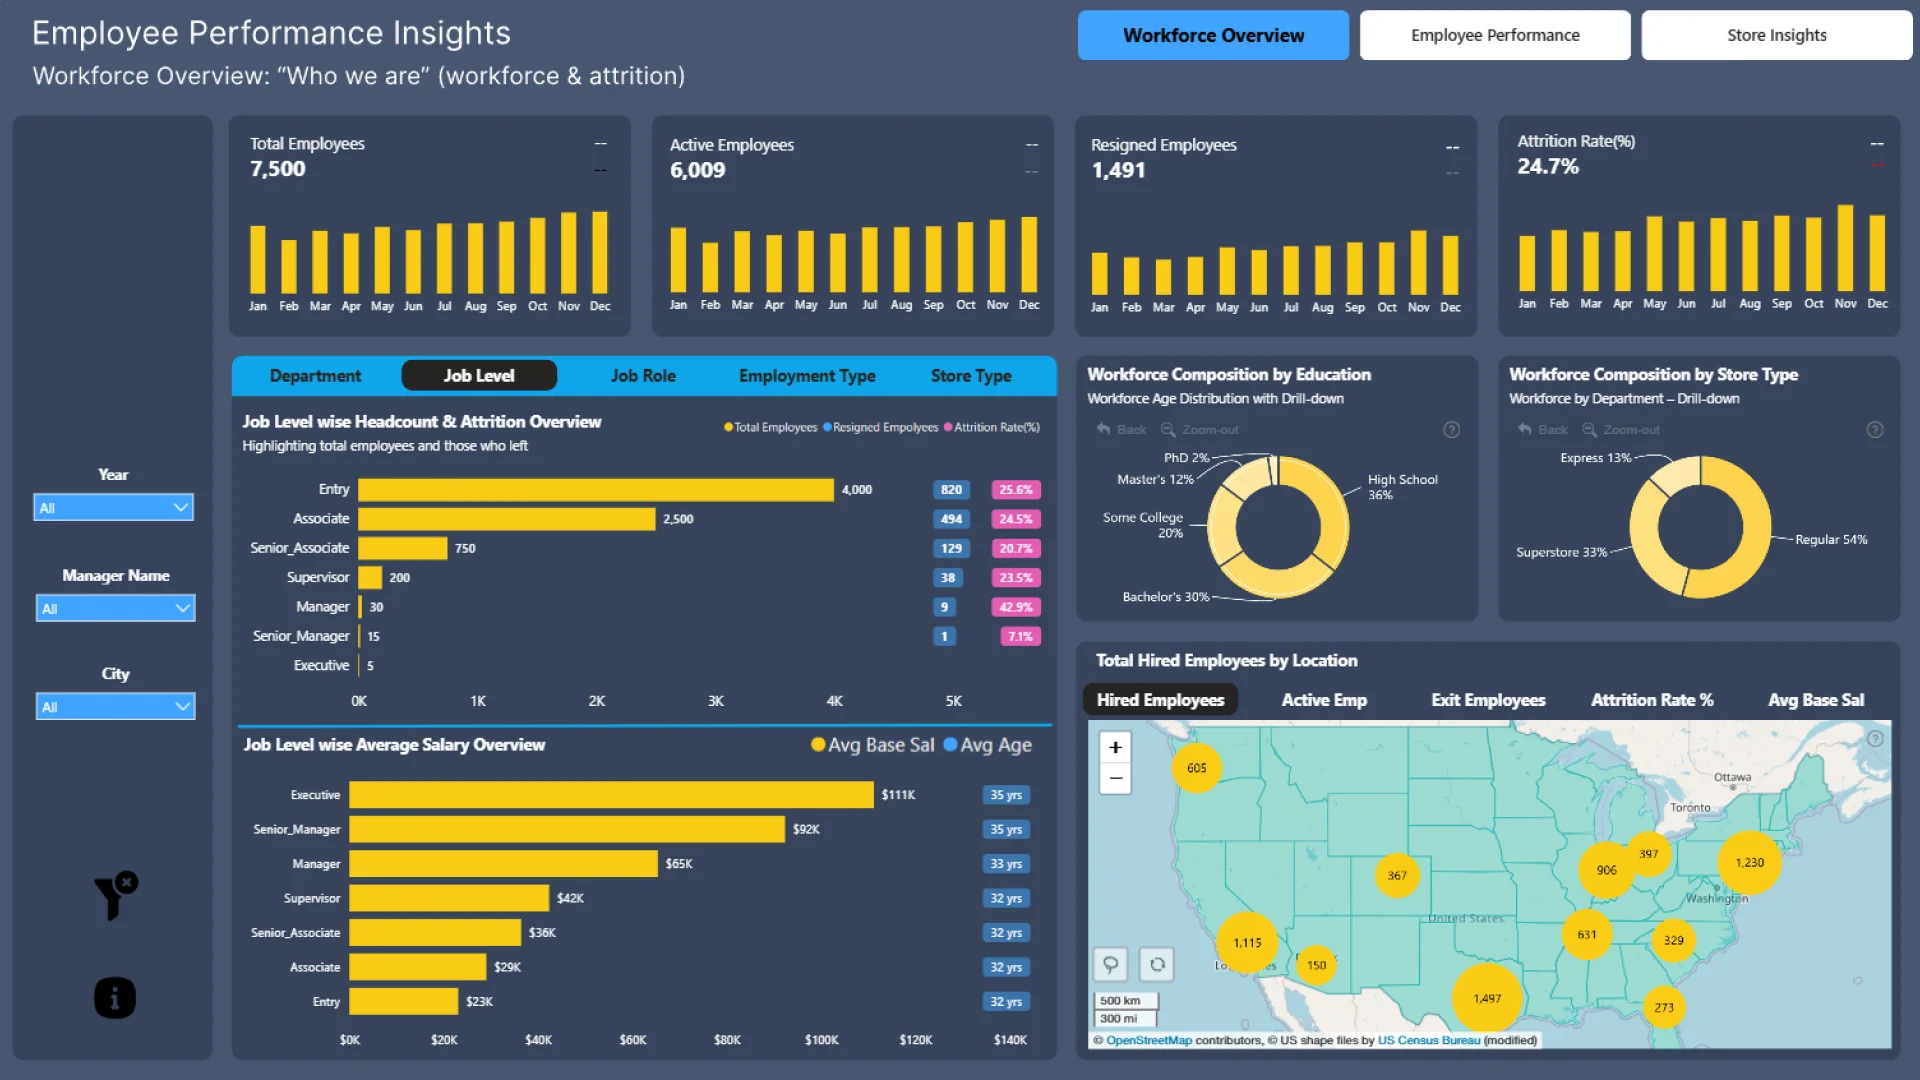Switch to the Department tab
Viewport: 1920px width, 1080px height.
point(315,376)
